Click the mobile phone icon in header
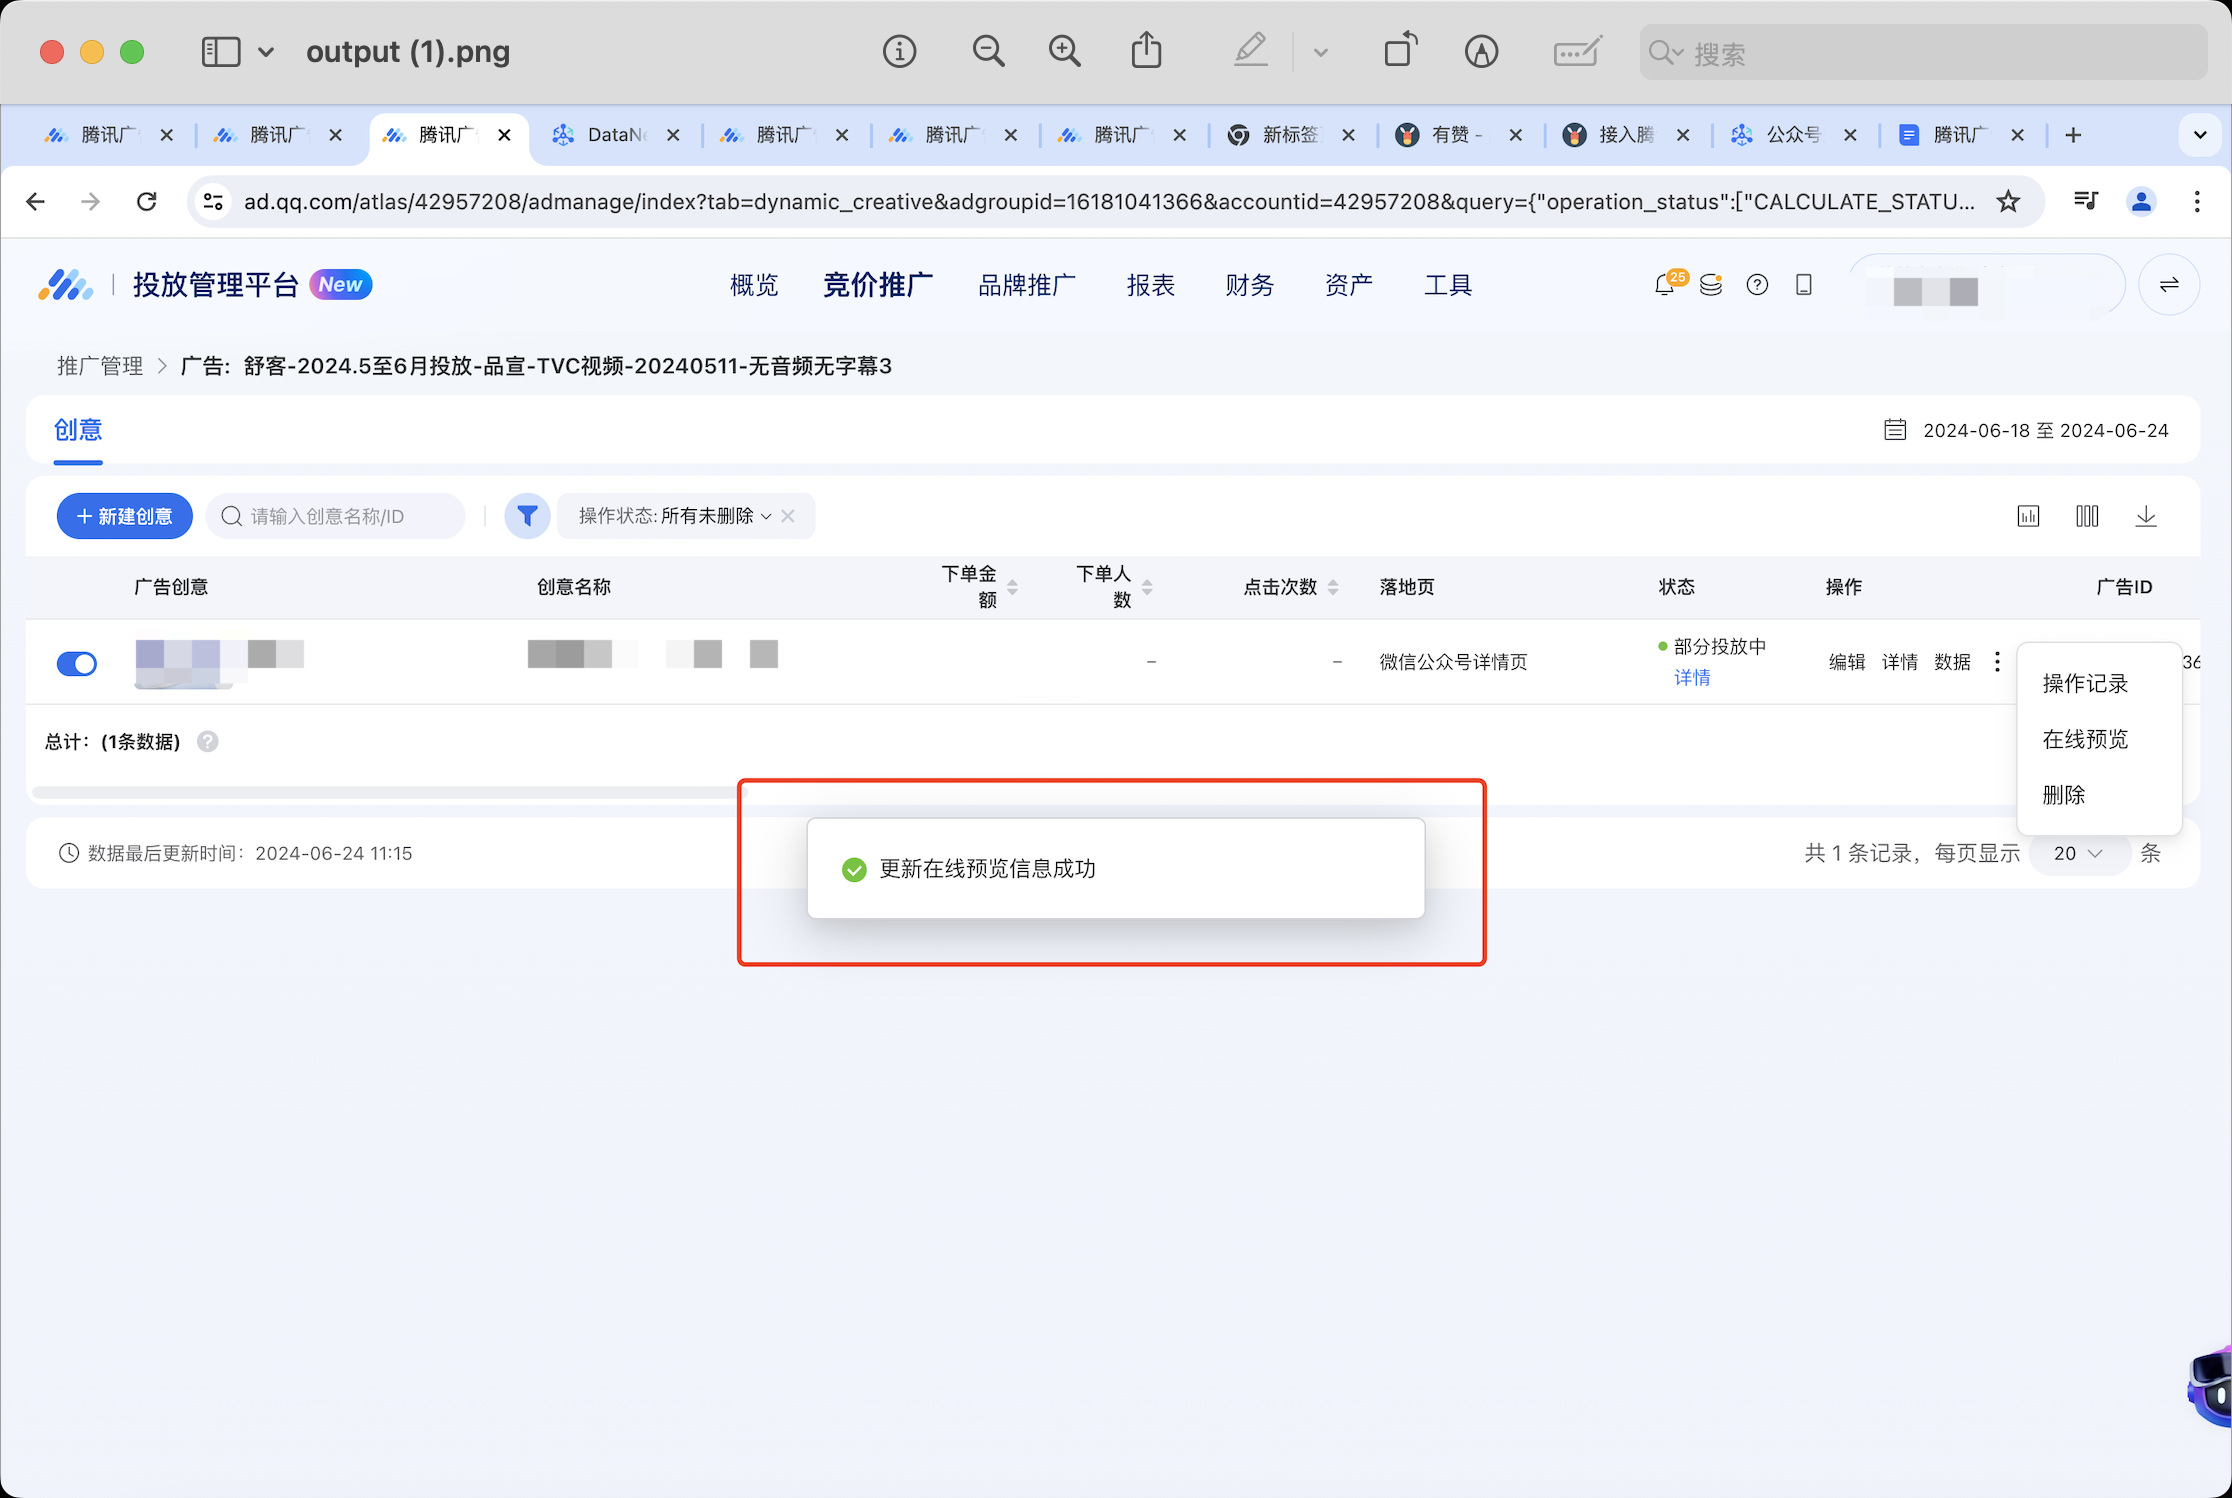The height and width of the screenshot is (1498, 2232). (x=1804, y=285)
